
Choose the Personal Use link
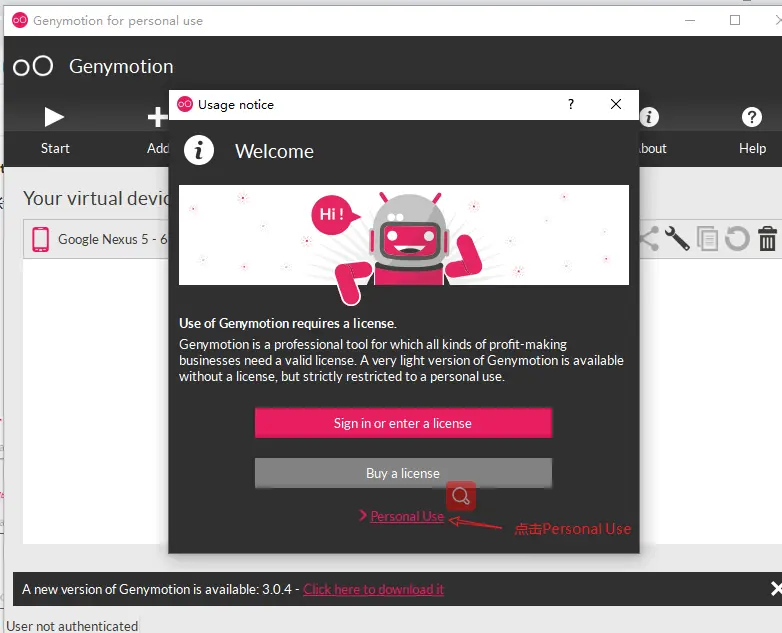click(407, 516)
